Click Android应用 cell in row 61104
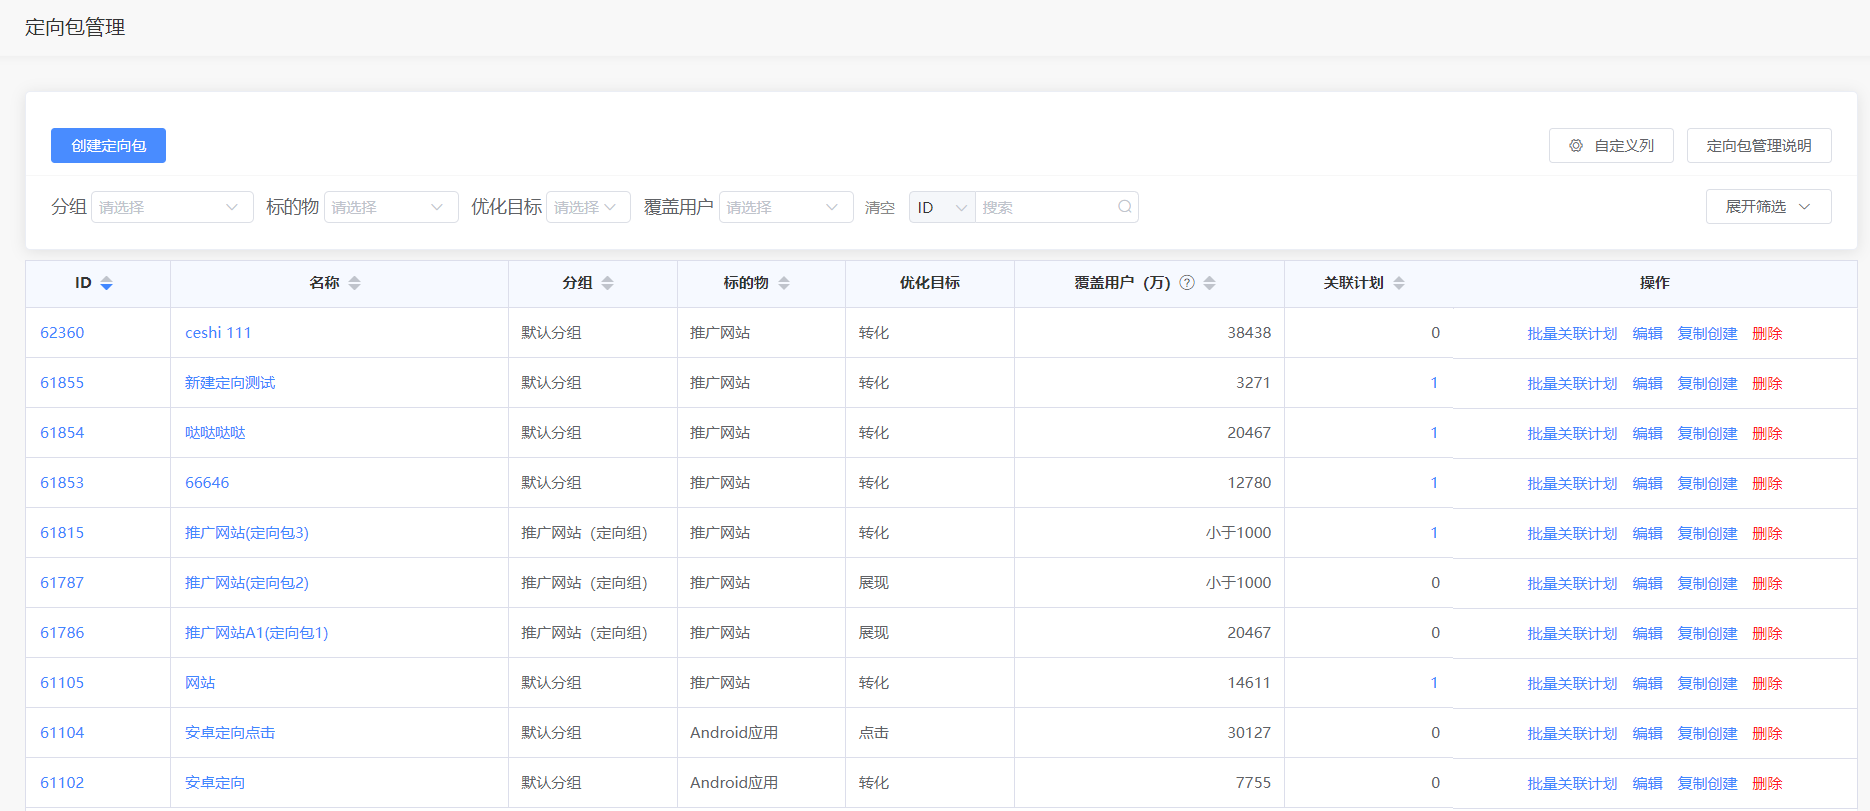The image size is (1870, 811). click(x=734, y=733)
